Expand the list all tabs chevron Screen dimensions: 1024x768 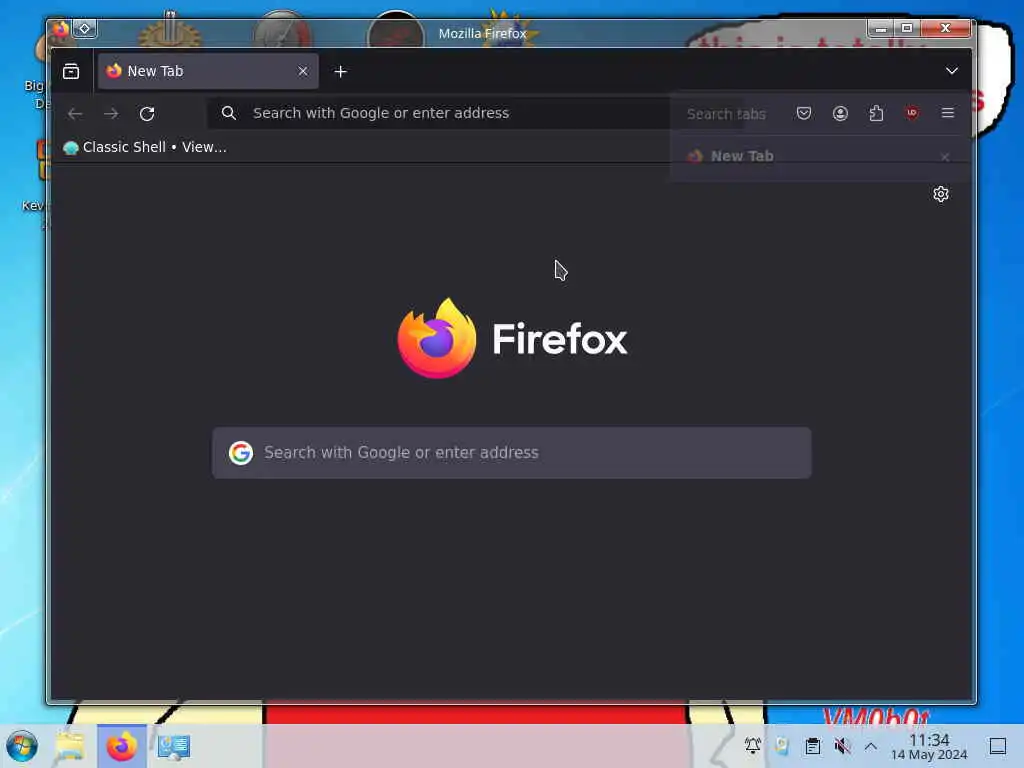[952, 71]
